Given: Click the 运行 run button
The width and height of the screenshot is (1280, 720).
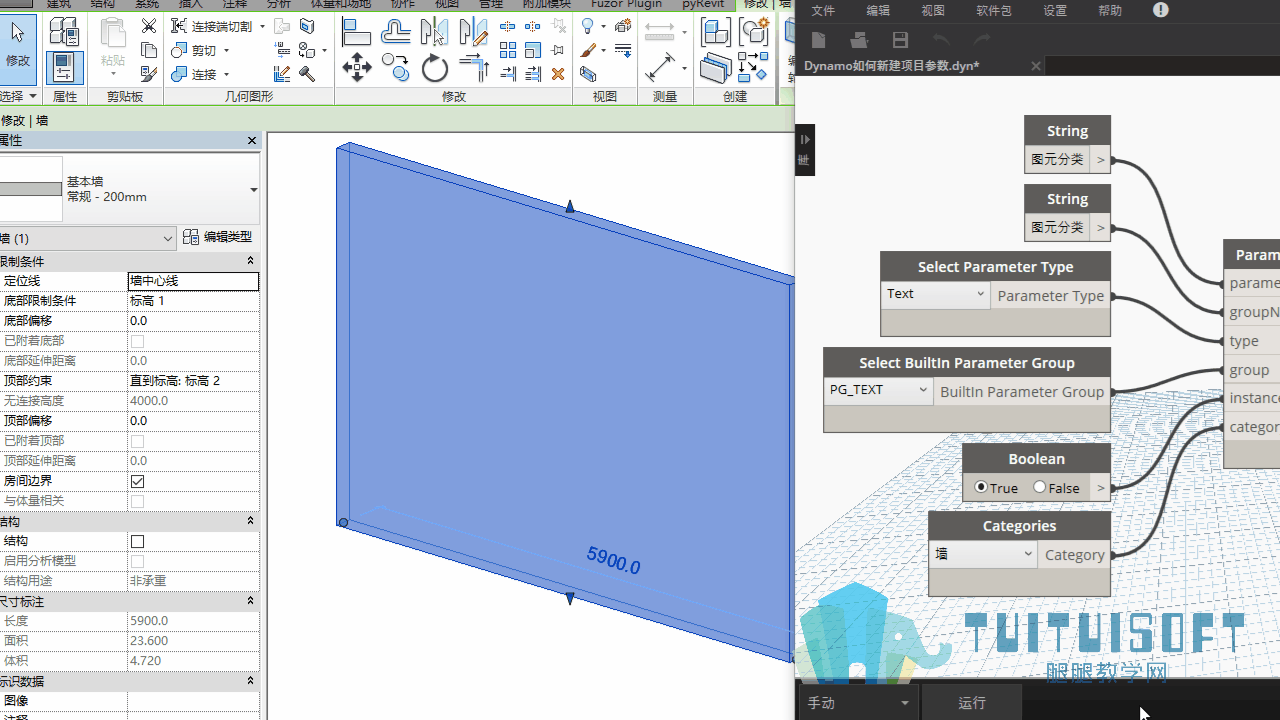Looking at the screenshot, I should (x=972, y=703).
